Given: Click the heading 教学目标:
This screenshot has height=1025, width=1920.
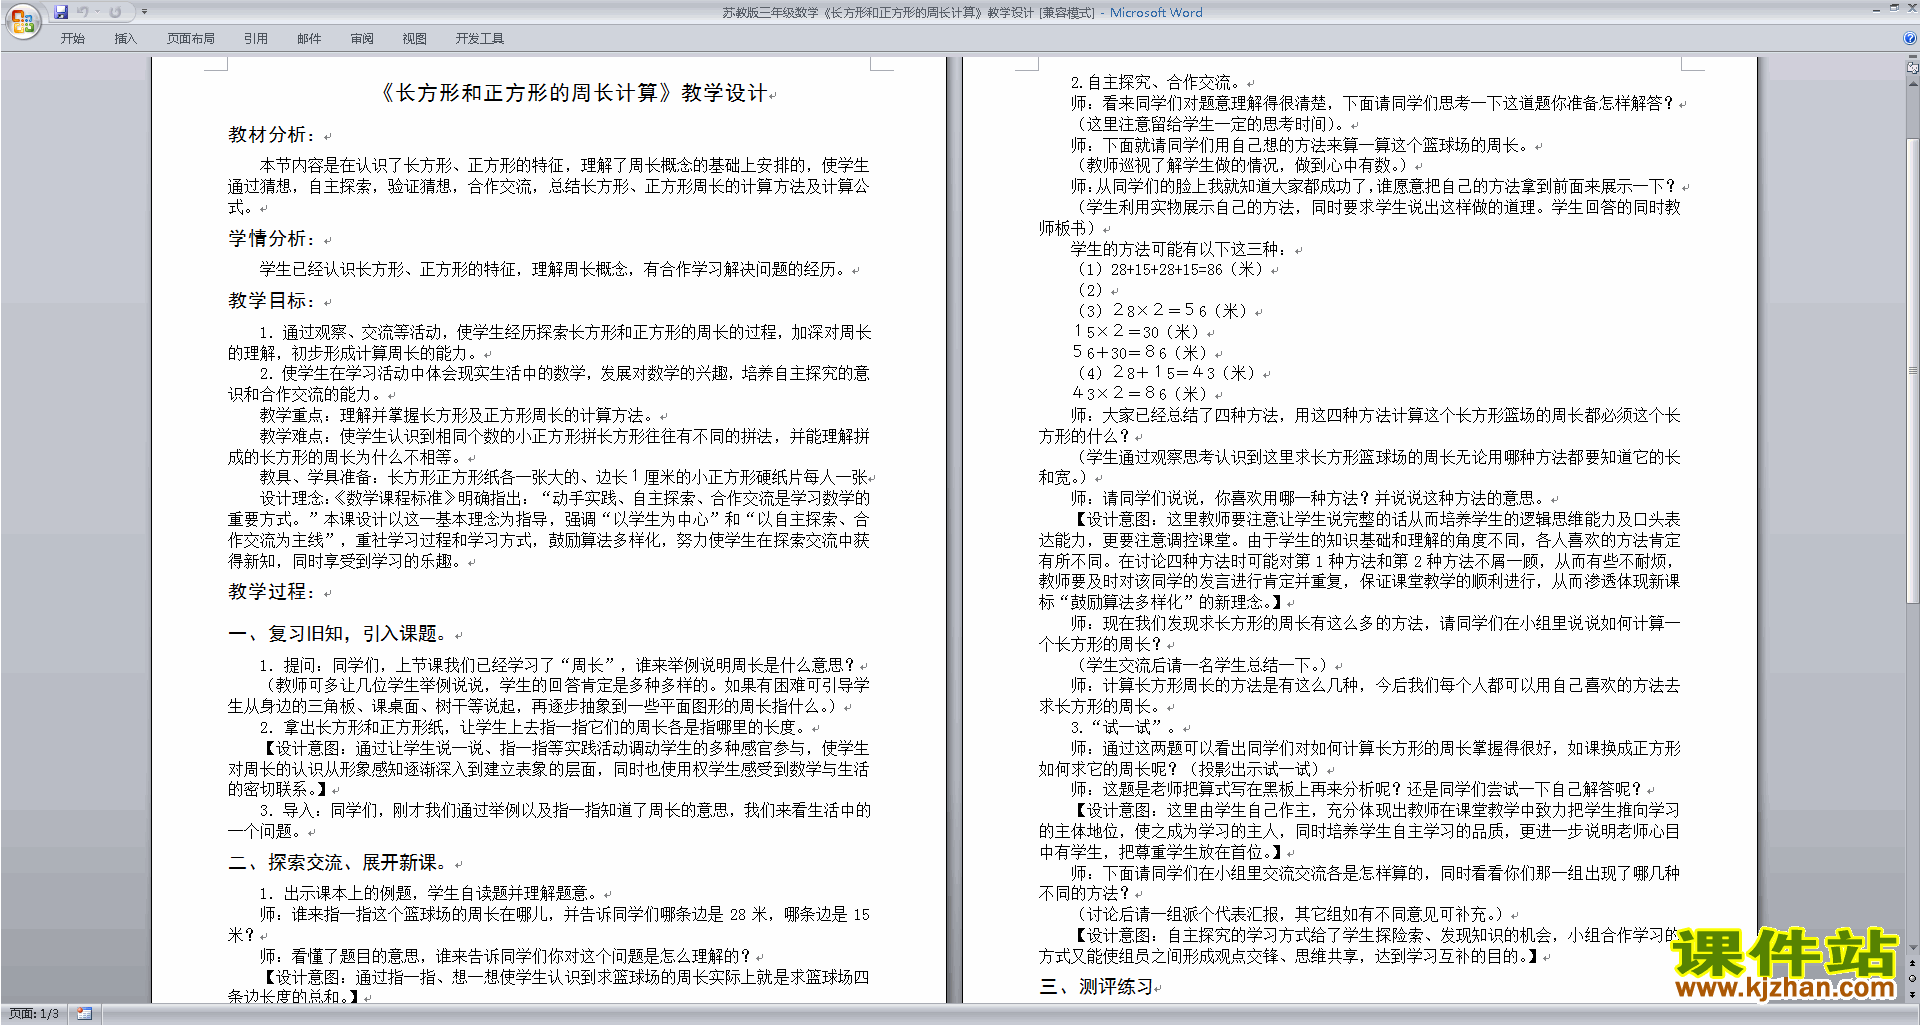Looking at the screenshot, I should coord(273,301).
